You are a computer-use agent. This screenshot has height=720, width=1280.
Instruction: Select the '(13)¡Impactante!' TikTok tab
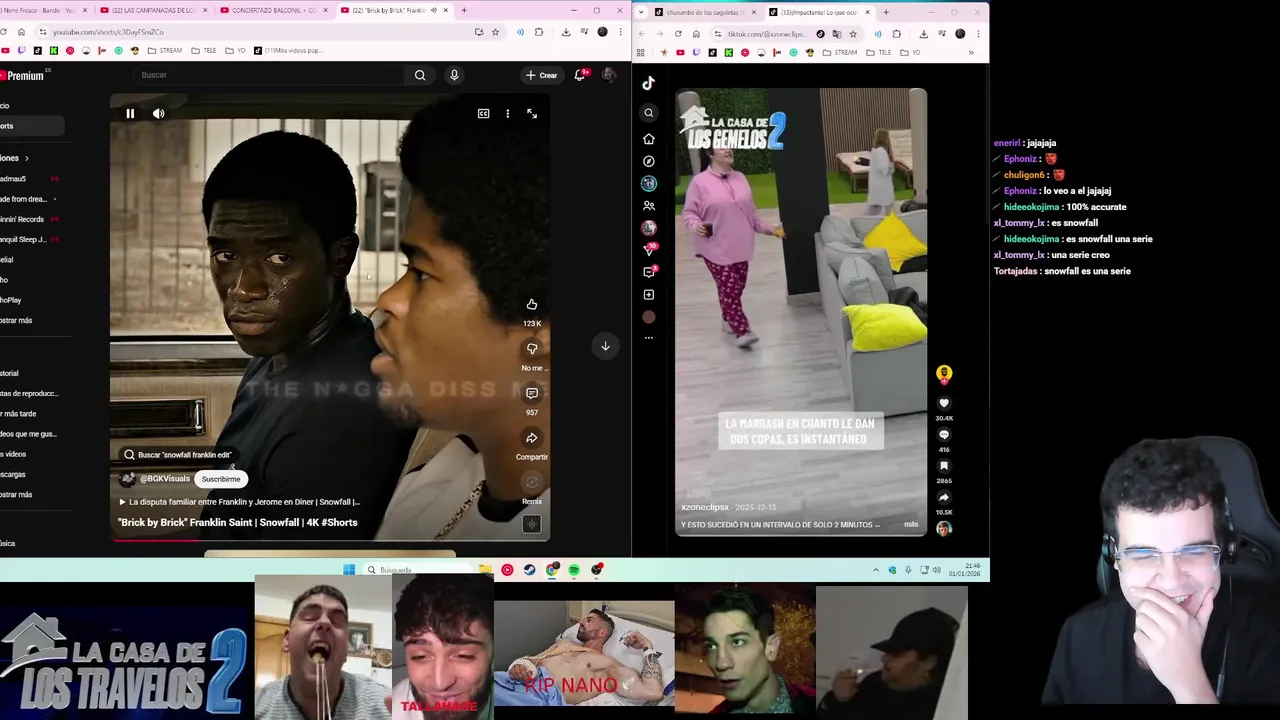tap(820, 12)
